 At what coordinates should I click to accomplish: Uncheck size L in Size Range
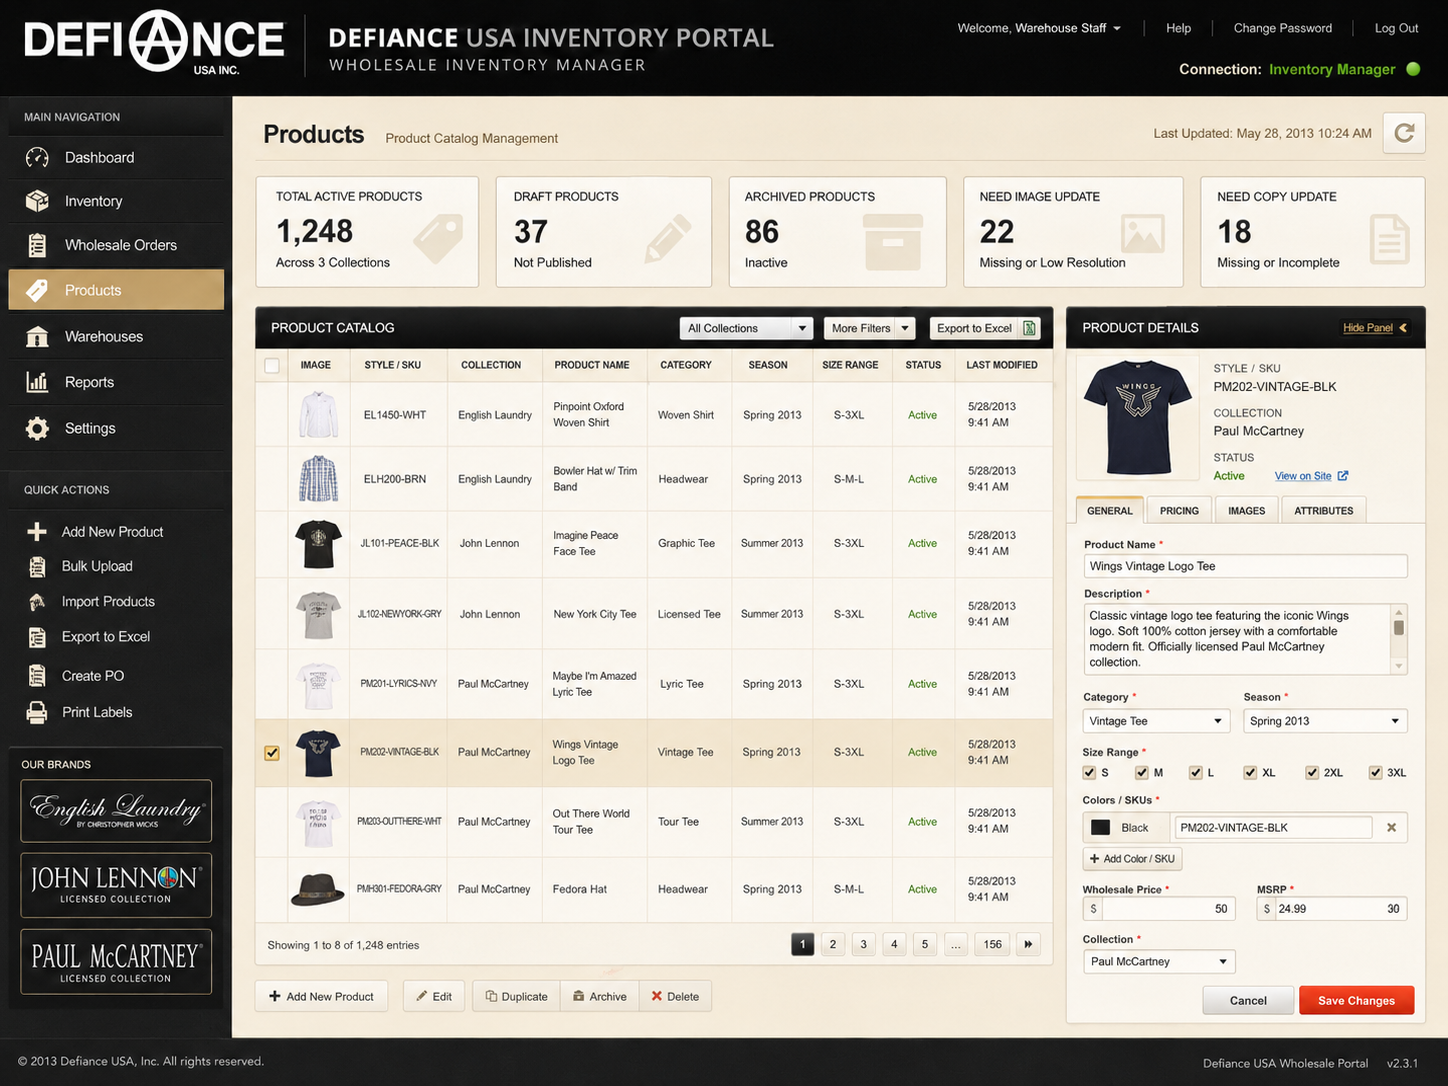pos(1195,772)
